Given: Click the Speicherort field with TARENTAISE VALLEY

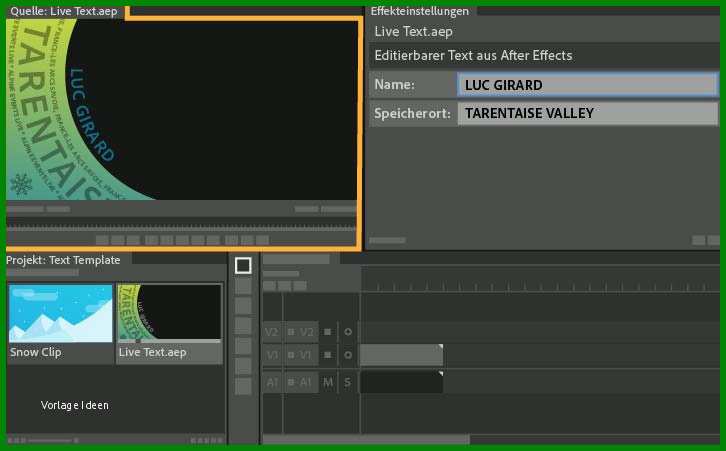Looking at the screenshot, I should coord(588,113).
